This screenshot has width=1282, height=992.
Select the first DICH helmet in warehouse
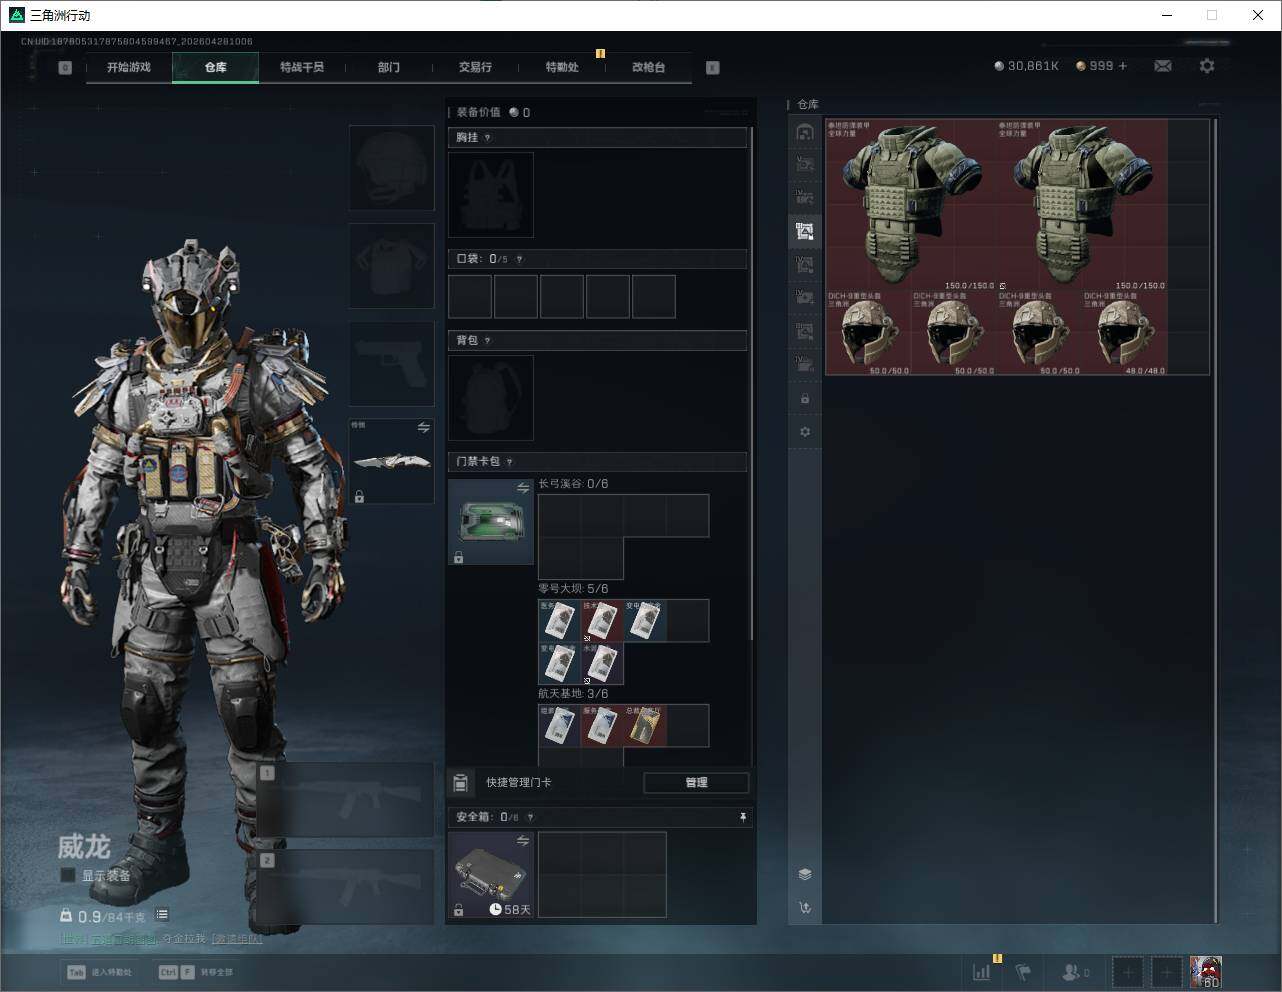[x=869, y=334]
